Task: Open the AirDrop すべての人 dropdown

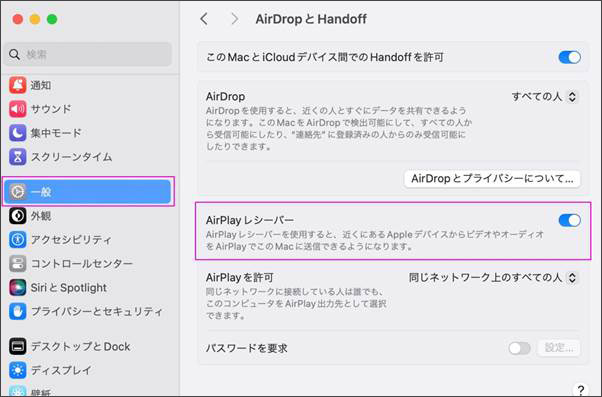Action: click(544, 96)
